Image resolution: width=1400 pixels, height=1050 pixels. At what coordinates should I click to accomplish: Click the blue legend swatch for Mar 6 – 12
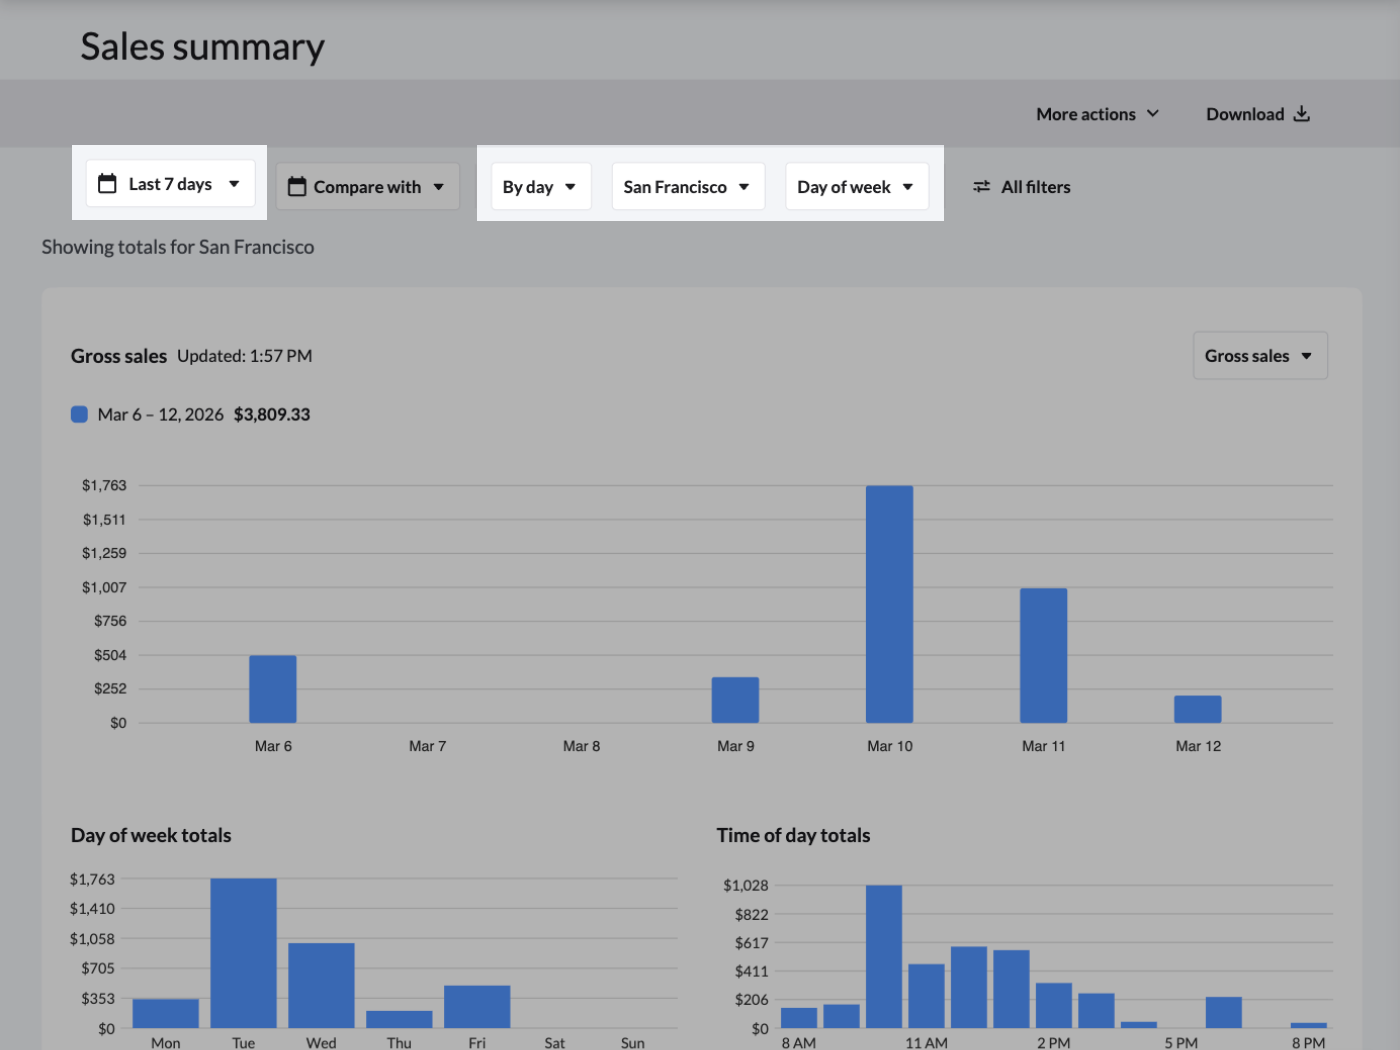(x=79, y=414)
